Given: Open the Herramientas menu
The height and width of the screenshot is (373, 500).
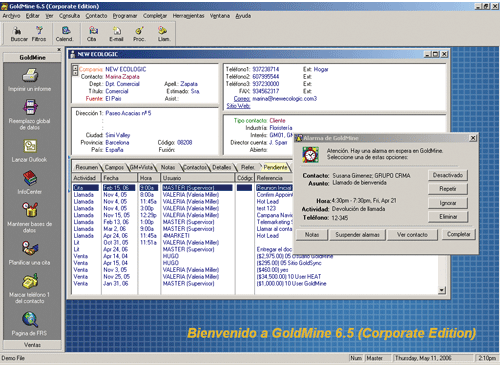Looking at the screenshot, I should (x=188, y=16).
